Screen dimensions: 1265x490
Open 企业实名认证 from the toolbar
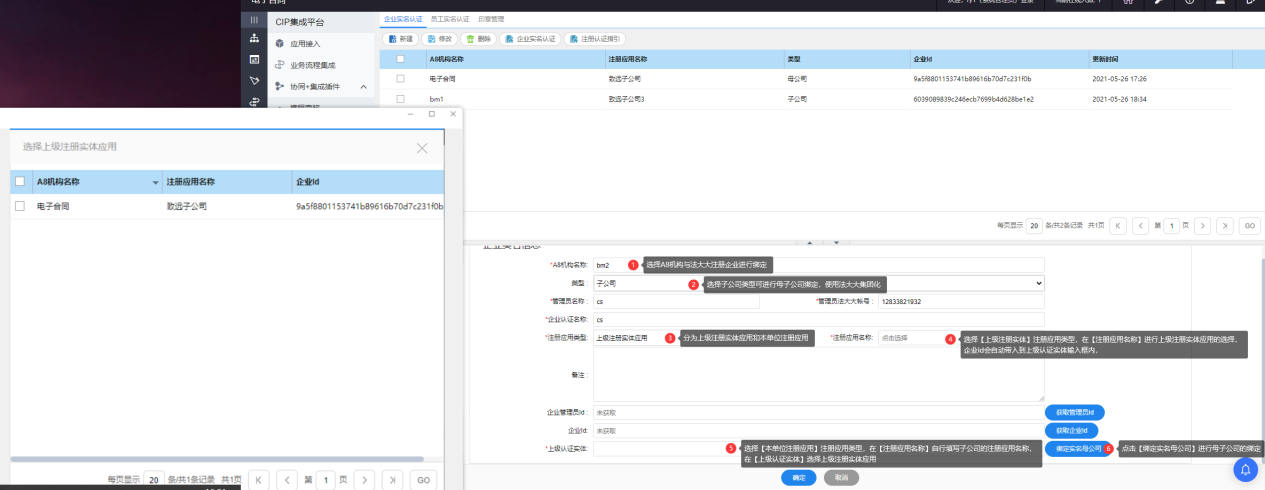(529, 39)
